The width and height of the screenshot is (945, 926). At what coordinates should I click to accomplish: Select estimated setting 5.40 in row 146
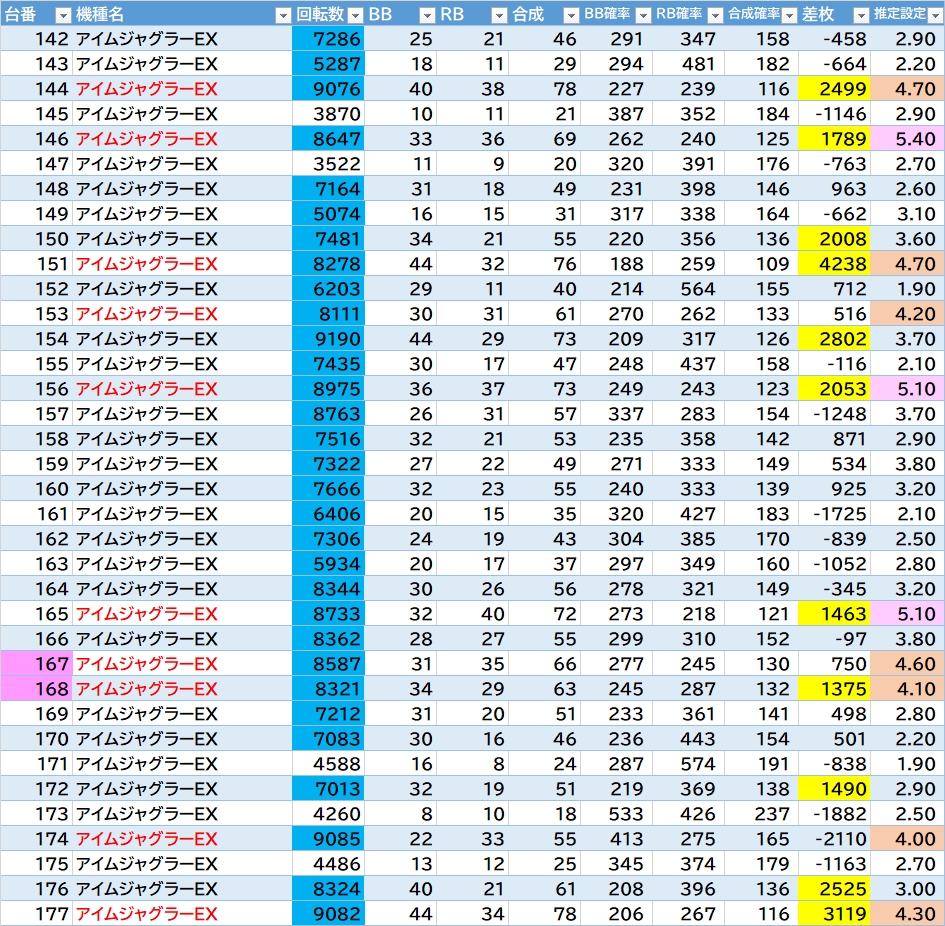pyautogui.click(x=907, y=139)
